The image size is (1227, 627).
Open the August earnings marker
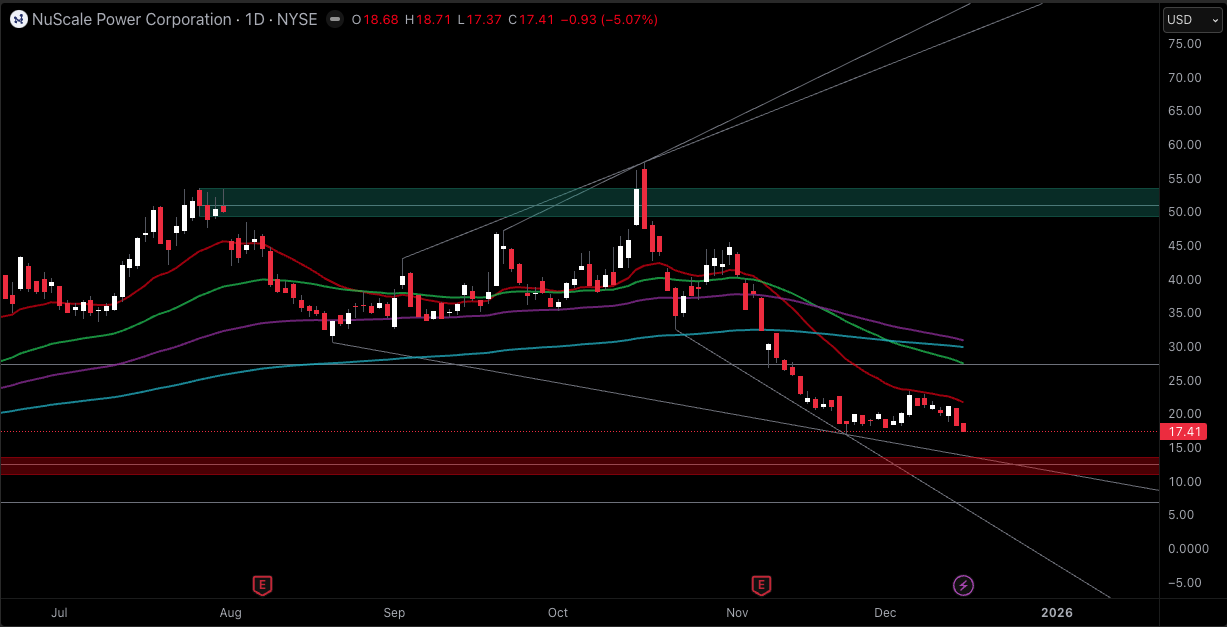262,584
